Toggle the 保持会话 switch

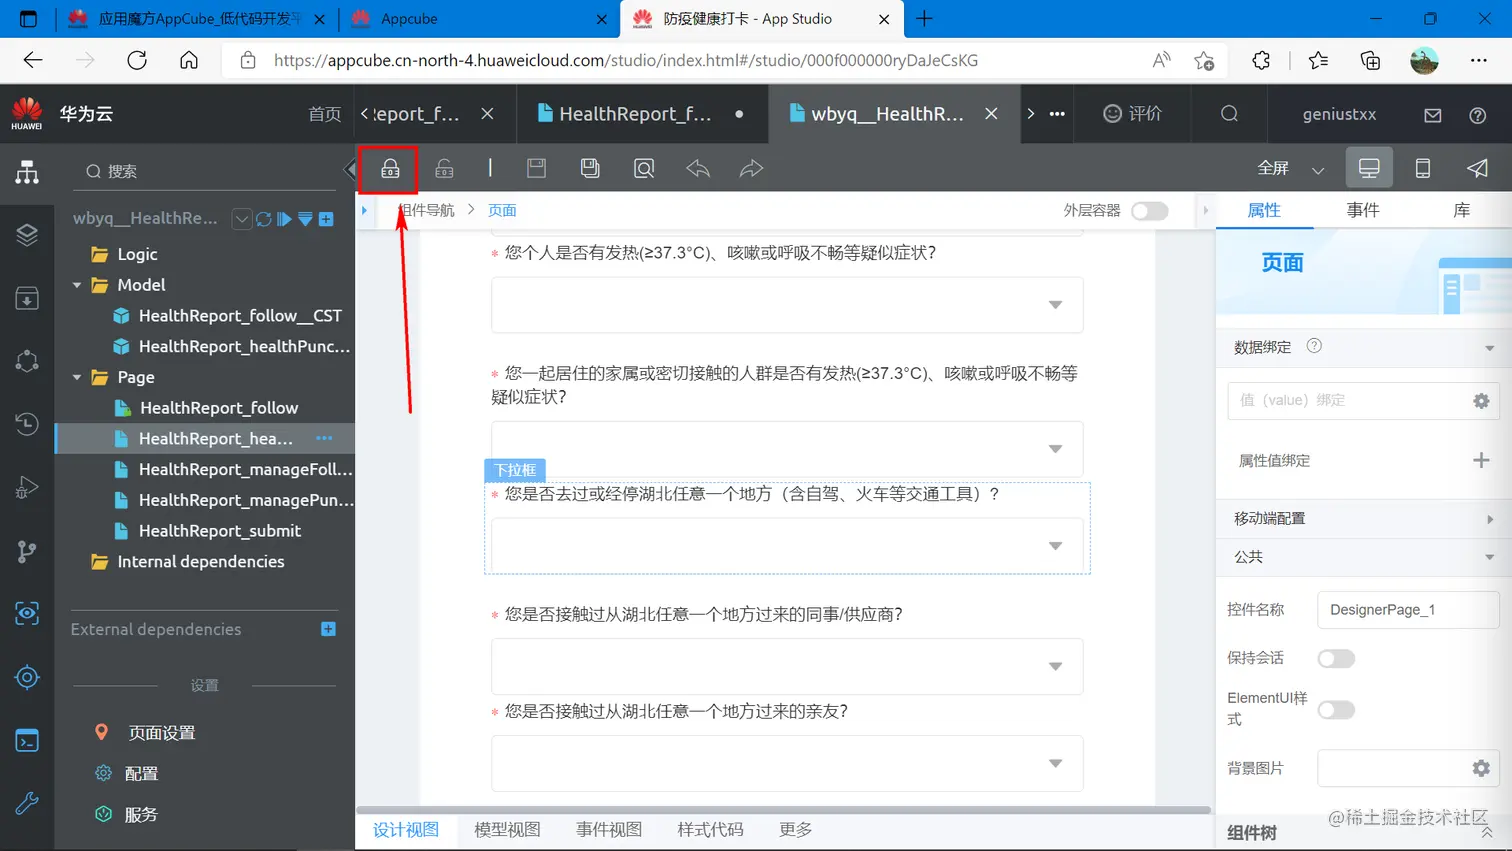pos(1336,658)
